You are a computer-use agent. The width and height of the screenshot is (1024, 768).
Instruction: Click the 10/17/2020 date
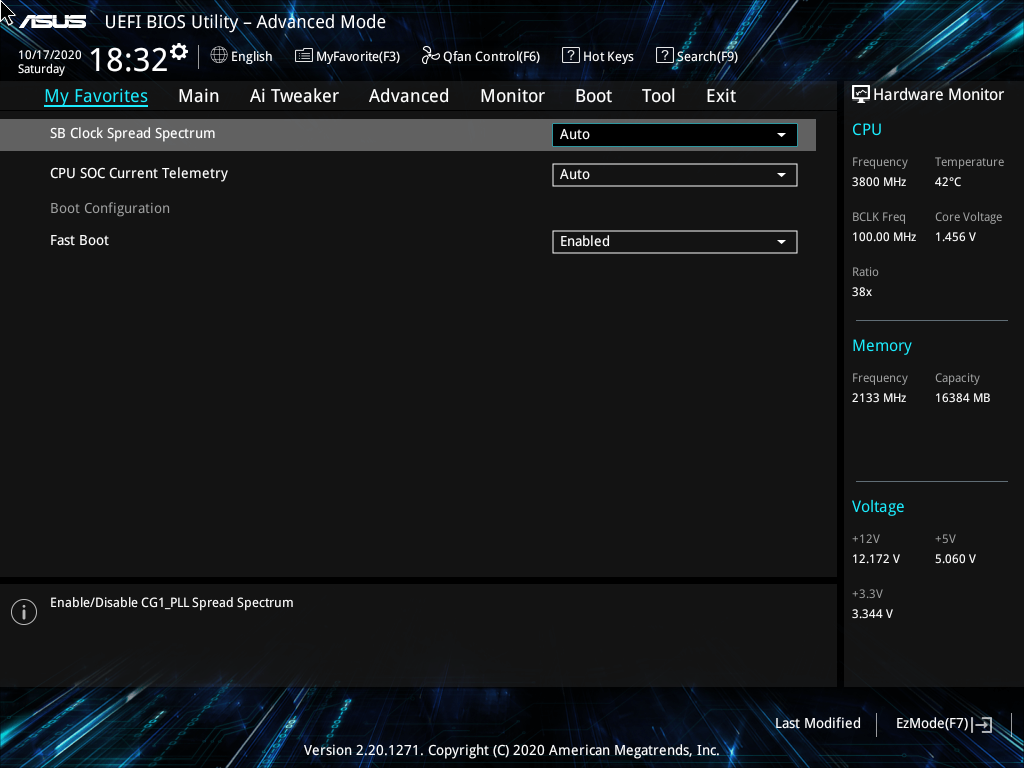point(50,55)
